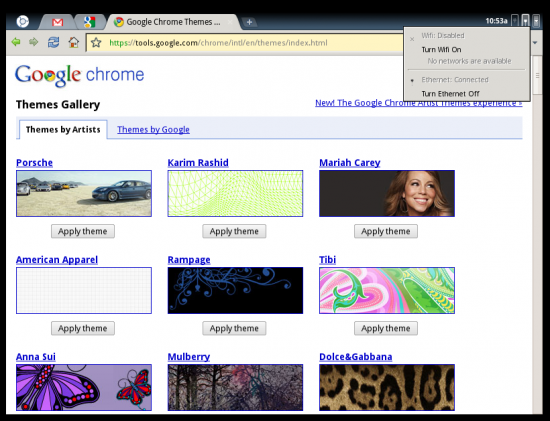Open the Karim Rashid theme link
The image size is (550, 421).
[x=198, y=163]
